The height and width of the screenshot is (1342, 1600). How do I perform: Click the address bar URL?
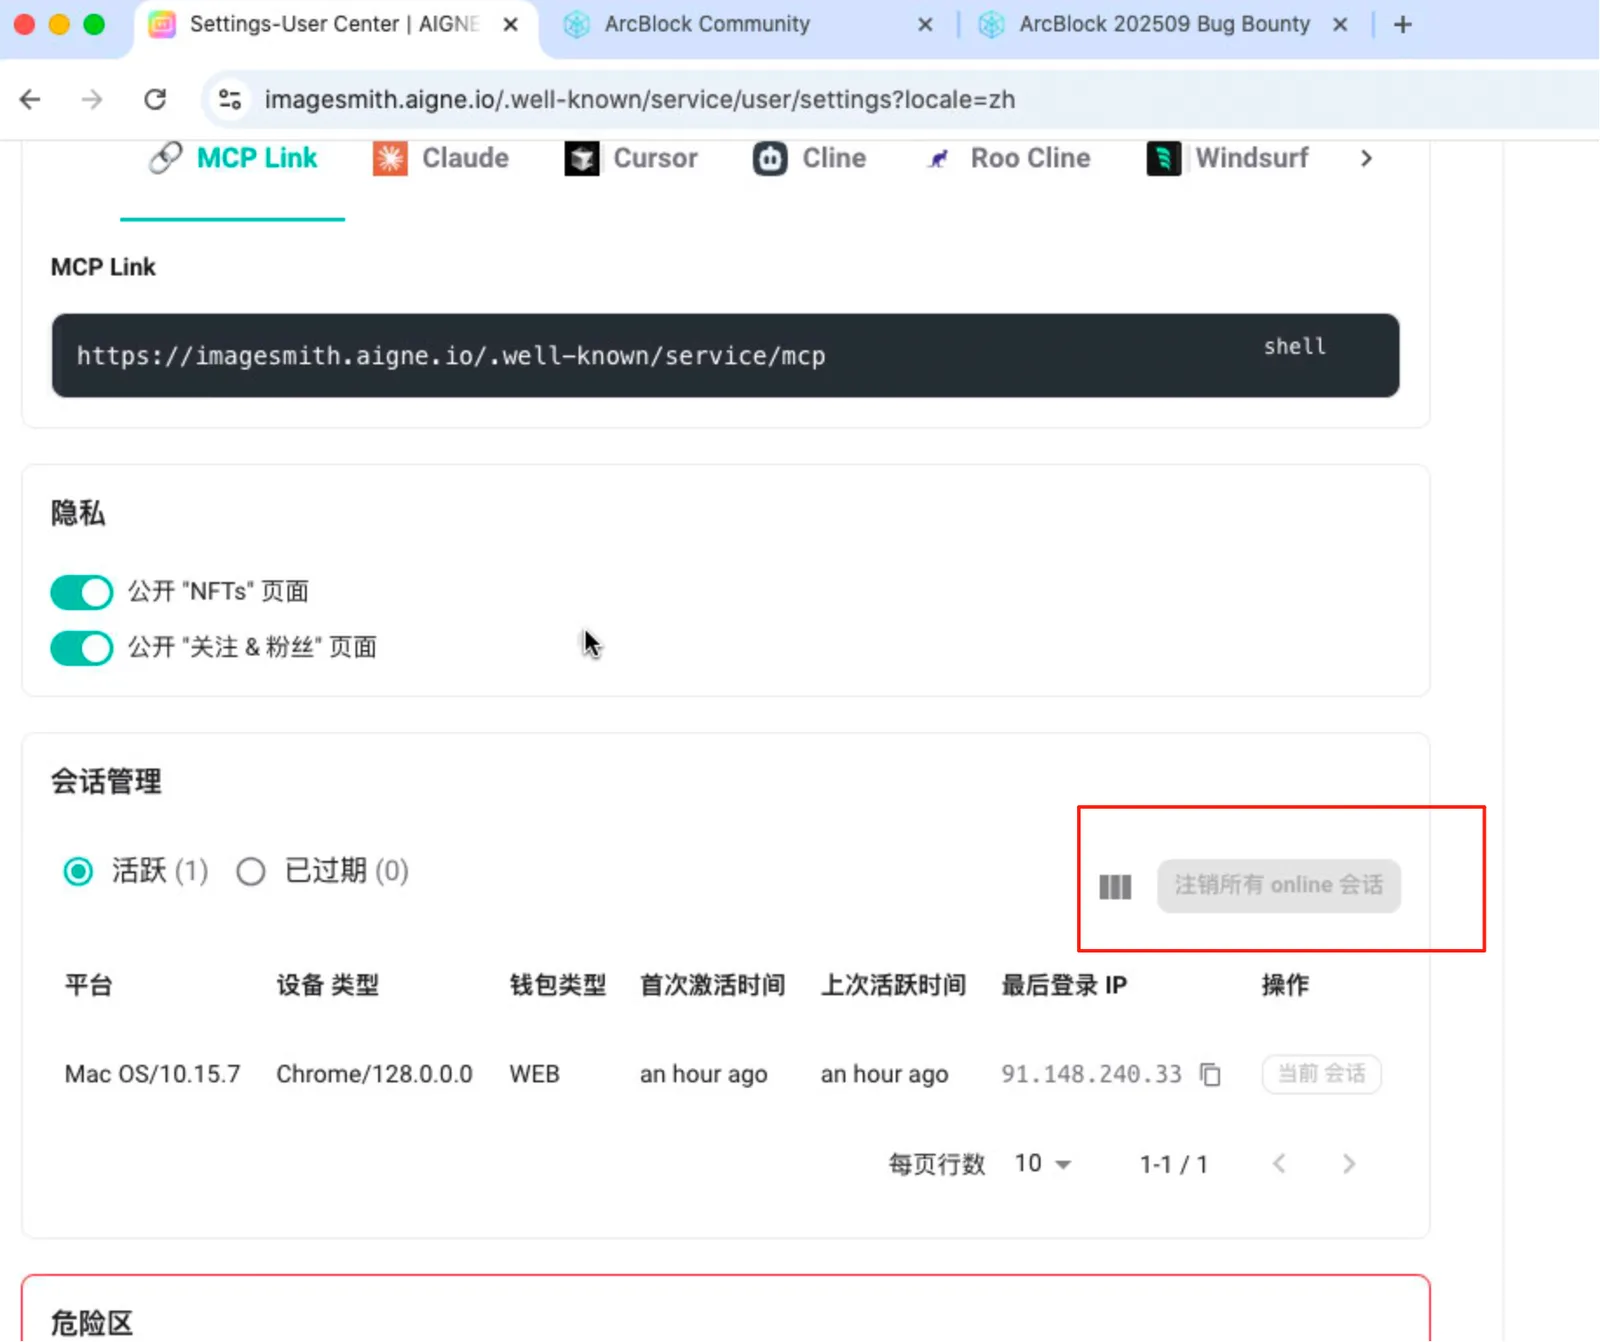tap(640, 99)
